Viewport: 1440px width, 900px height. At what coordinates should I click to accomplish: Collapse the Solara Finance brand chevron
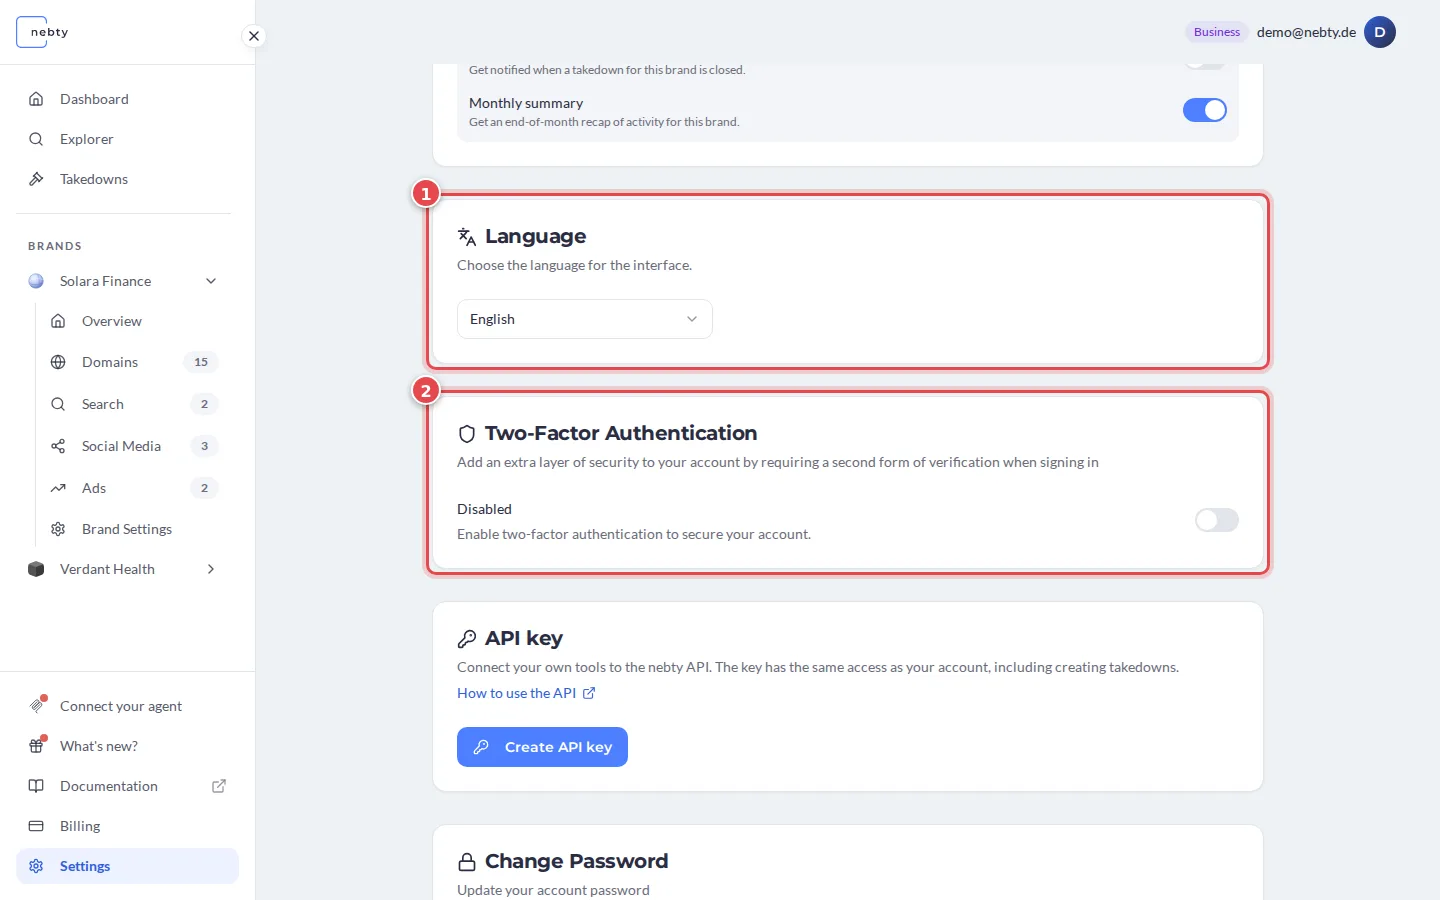click(x=211, y=281)
